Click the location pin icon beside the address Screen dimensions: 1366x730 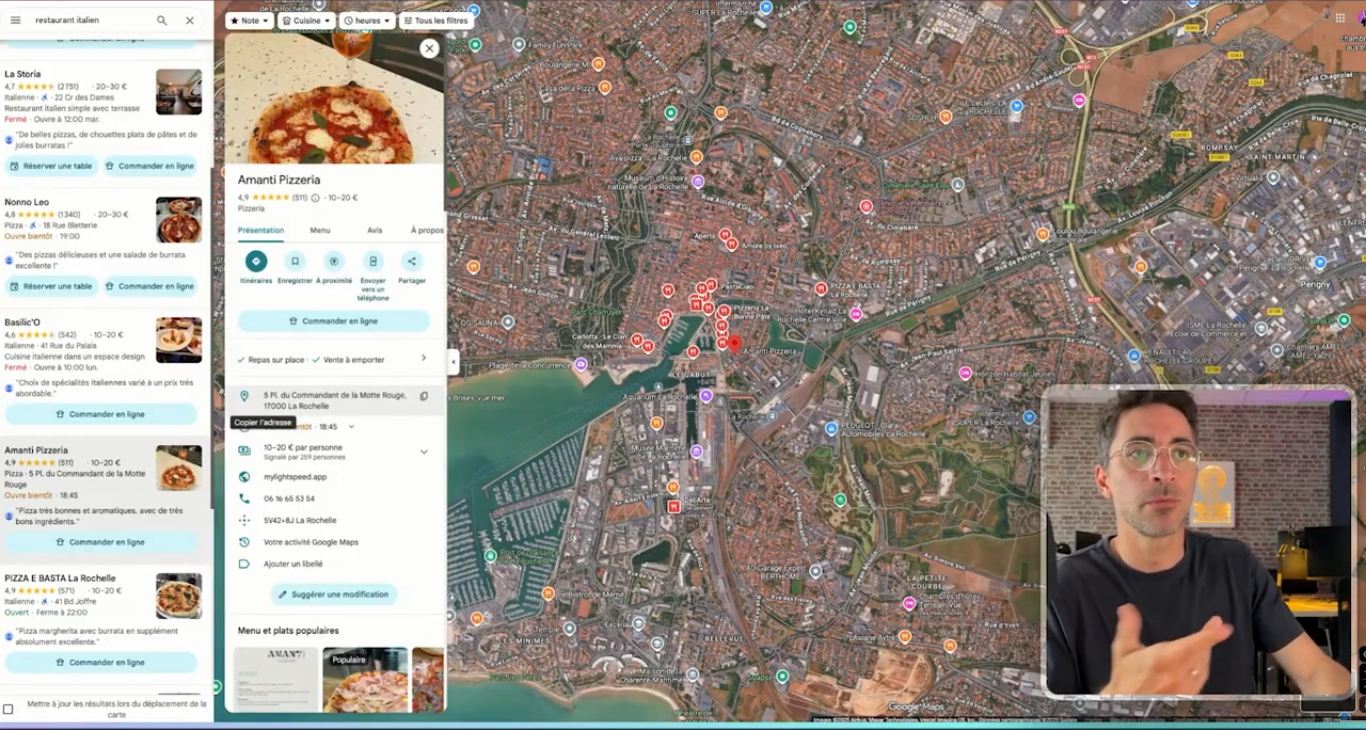[244, 396]
